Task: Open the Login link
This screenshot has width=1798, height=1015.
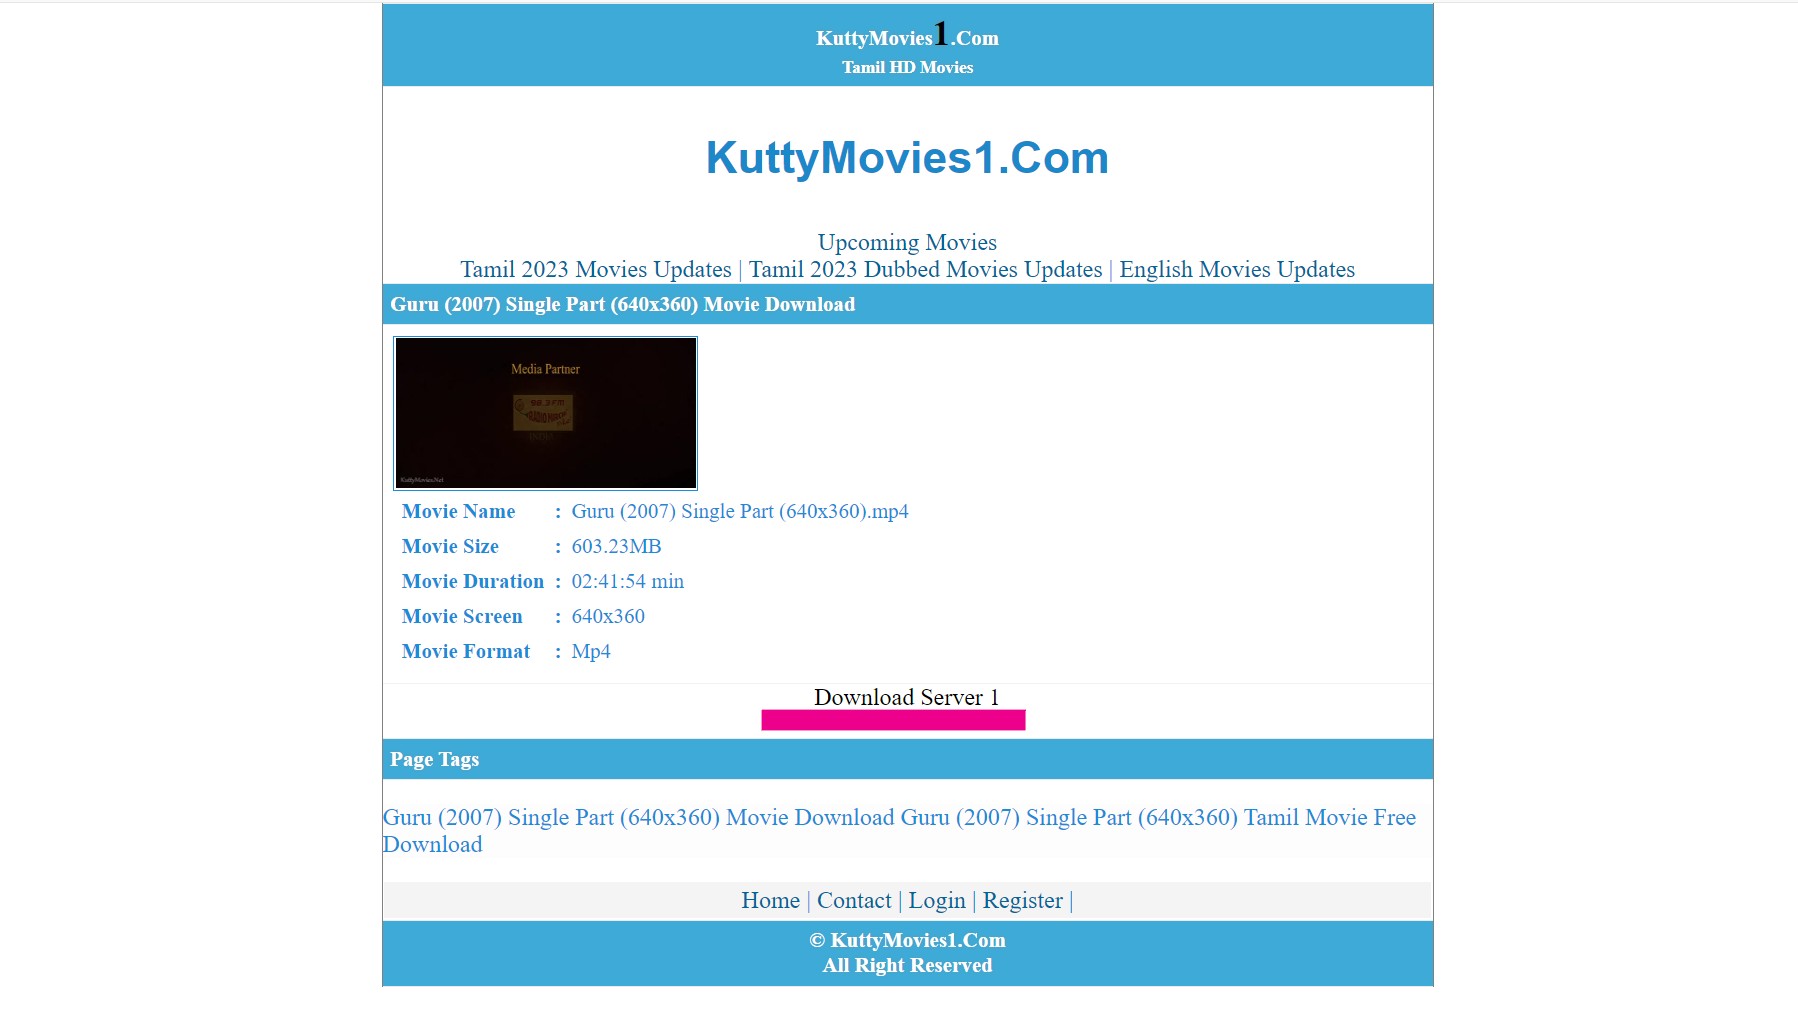Action: click(x=937, y=900)
